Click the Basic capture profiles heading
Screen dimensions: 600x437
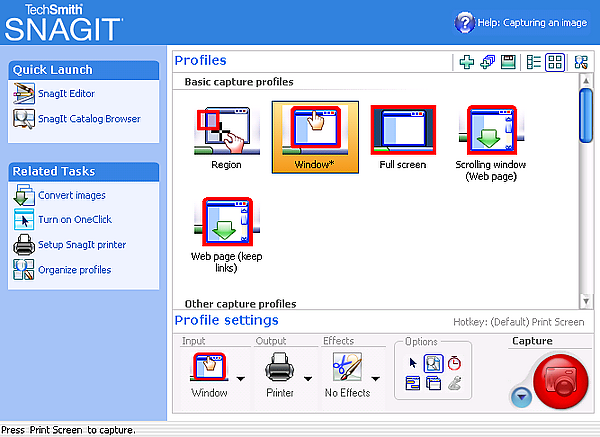[239, 82]
